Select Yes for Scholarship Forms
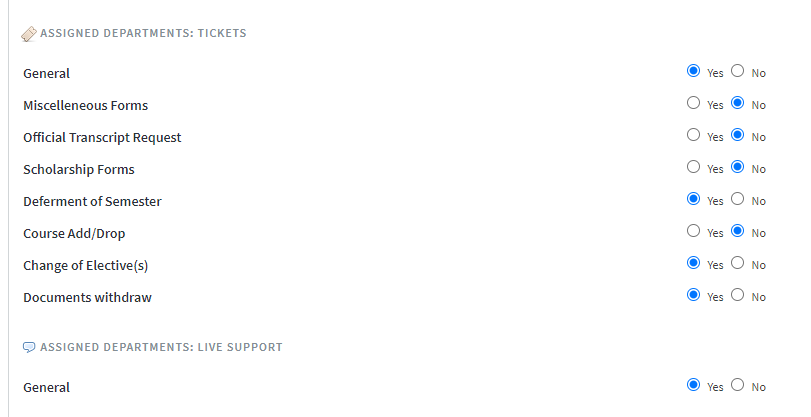Viewport: 811px width, 417px height. 693,167
